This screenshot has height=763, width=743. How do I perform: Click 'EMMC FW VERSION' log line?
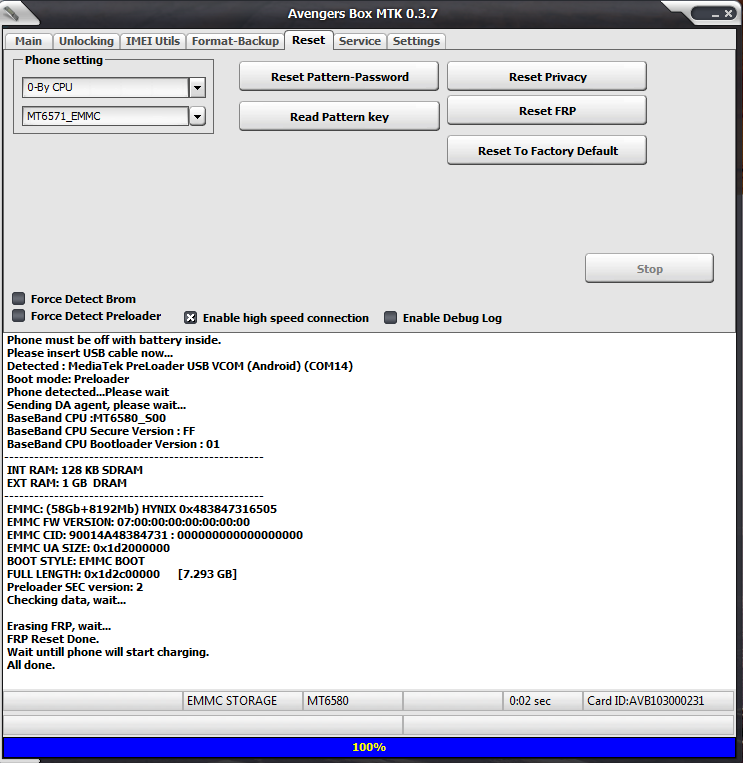click(128, 522)
